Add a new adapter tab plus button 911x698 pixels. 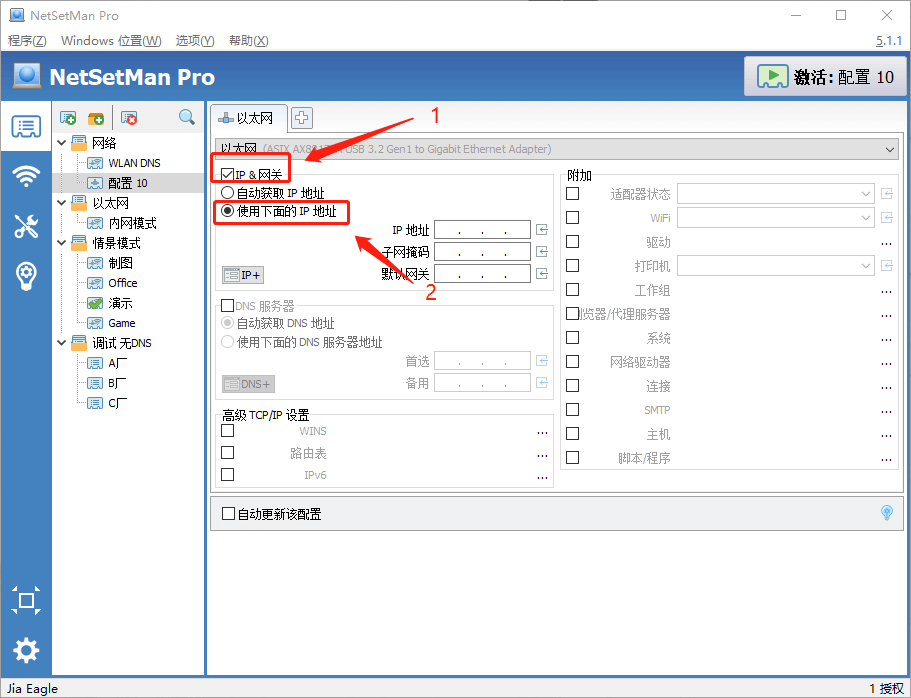tap(301, 117)
